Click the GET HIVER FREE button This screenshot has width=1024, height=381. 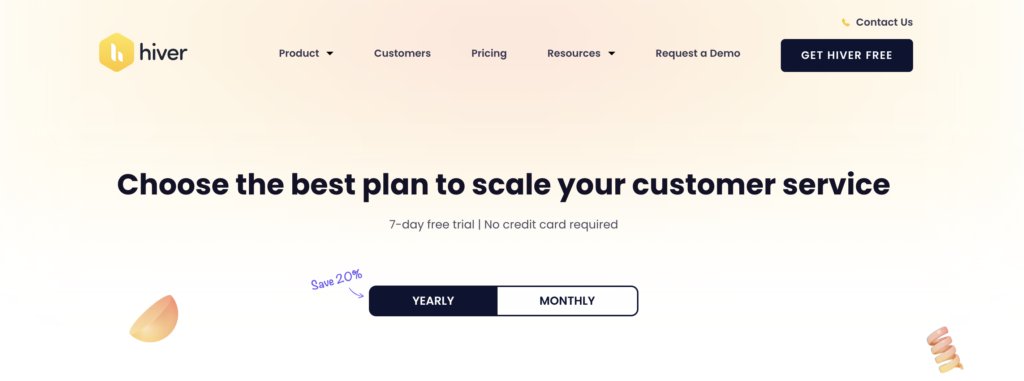tap(846, 56)
